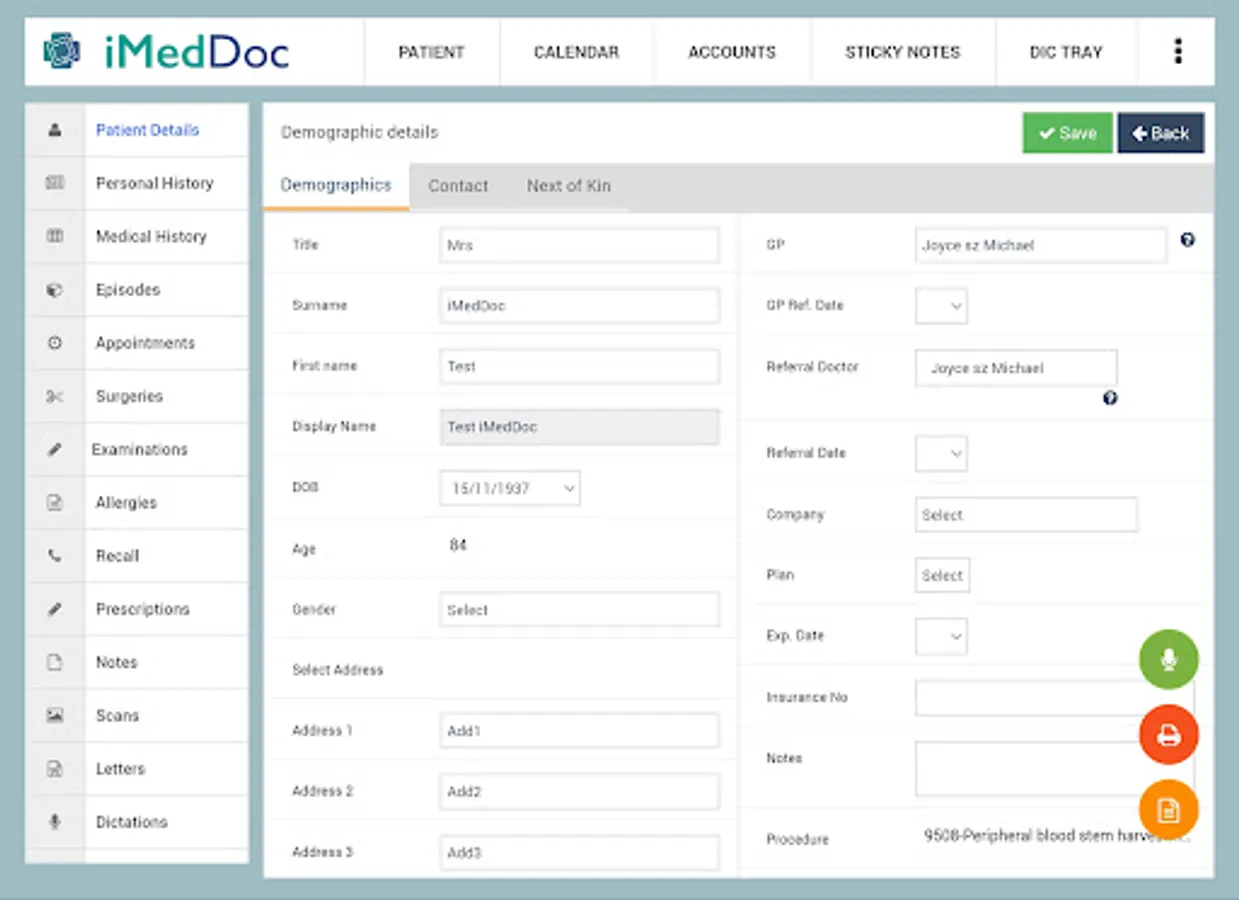
Task: Open Patient Details in sidebar
Action: point(147,130)
